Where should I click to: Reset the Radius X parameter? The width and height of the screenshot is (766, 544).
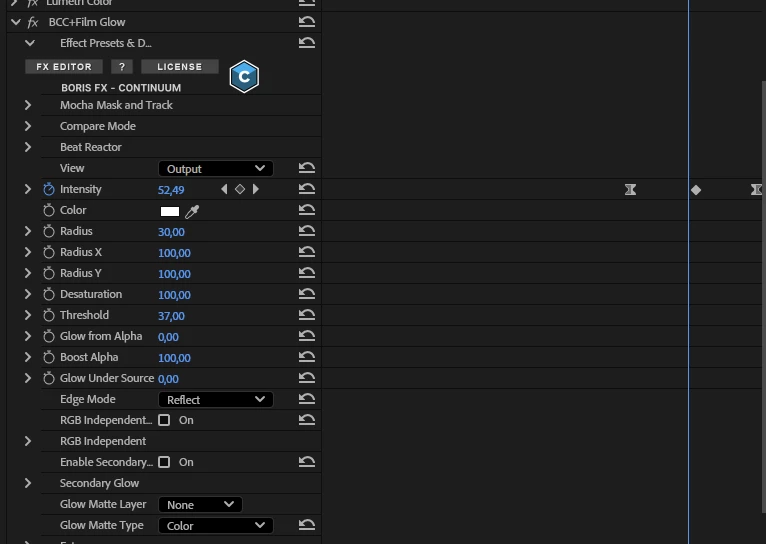click(x=307, y=252)
